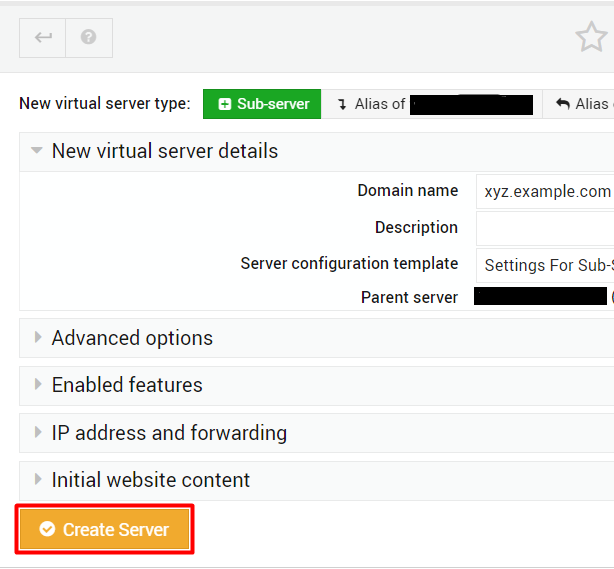Open Server configuration template dropdown
The width and height of the screenshot is (614, 569).
(545, 265)
